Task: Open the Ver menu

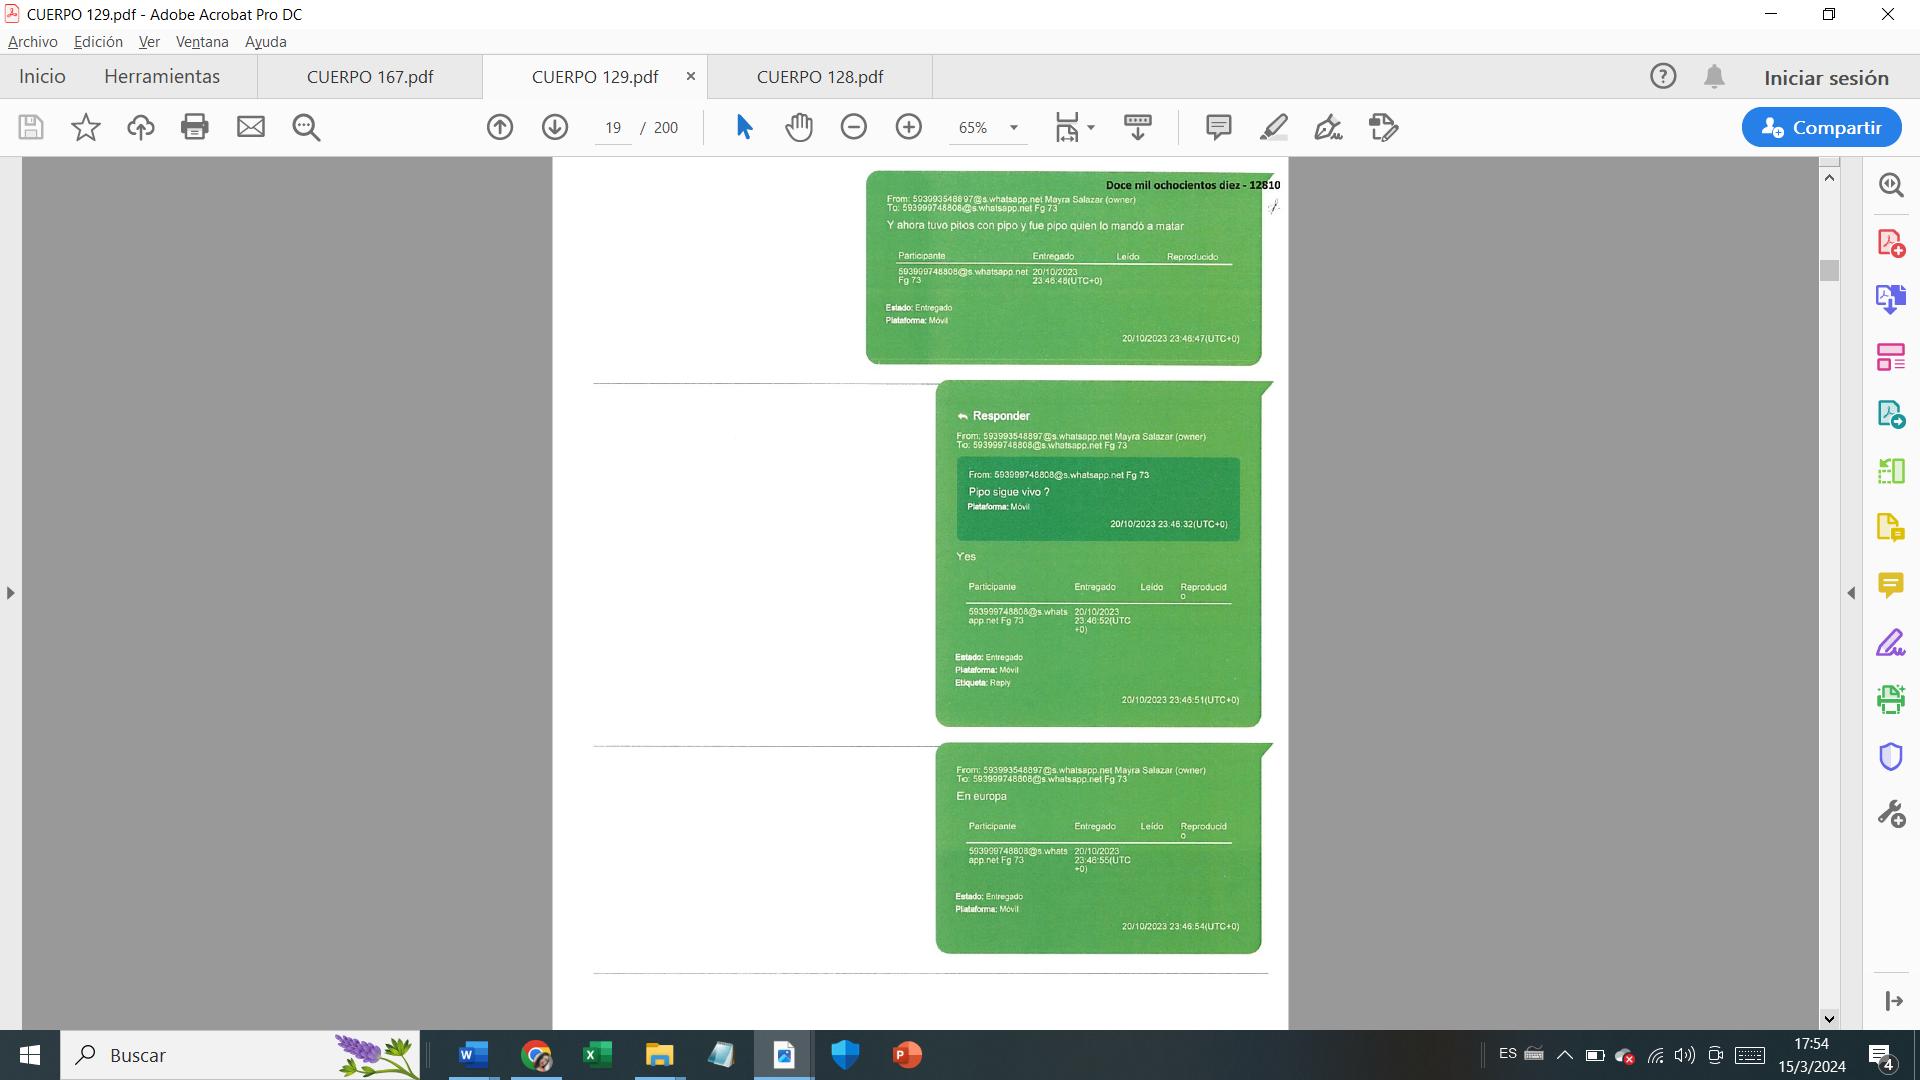Action: pos(149,42)
